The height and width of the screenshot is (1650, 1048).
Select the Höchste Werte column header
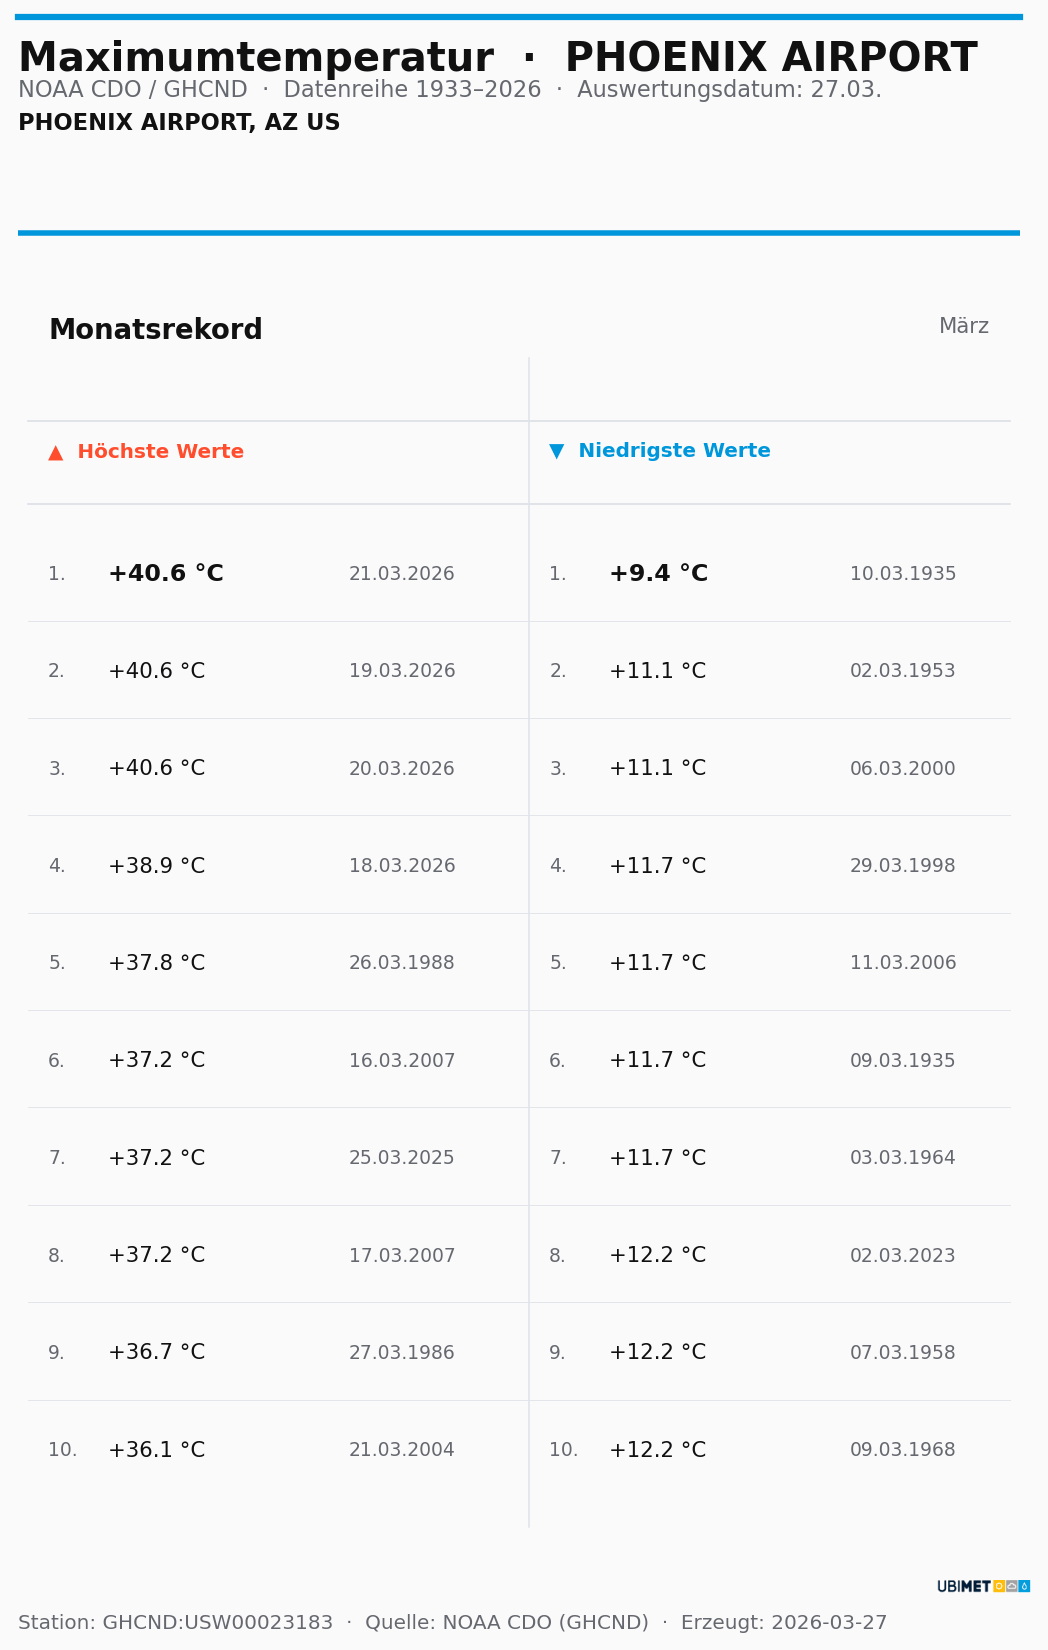pyautogui.click(x=160, y=452)
